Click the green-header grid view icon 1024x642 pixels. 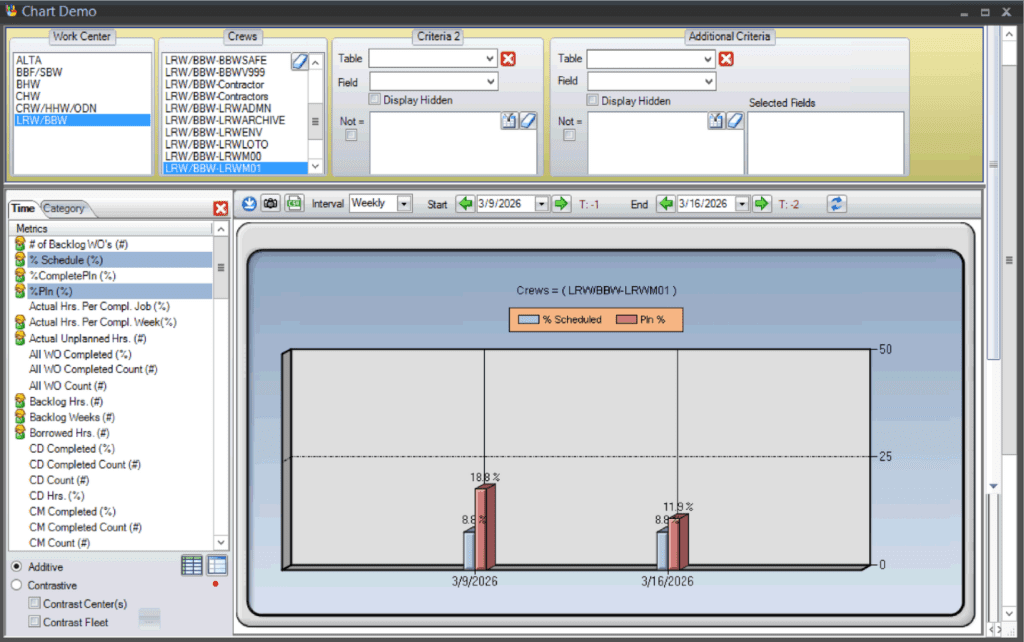click(x=192, y=566)
